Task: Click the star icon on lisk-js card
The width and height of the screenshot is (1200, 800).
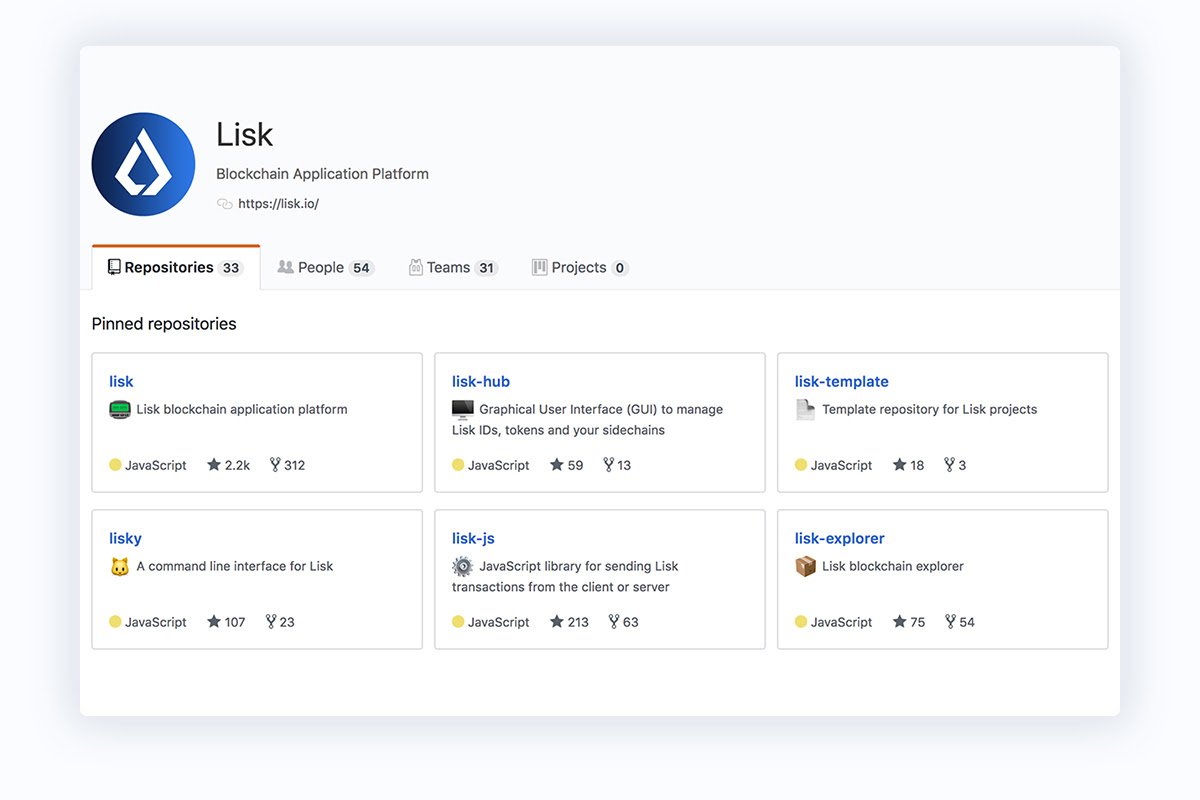Action: 557,621
